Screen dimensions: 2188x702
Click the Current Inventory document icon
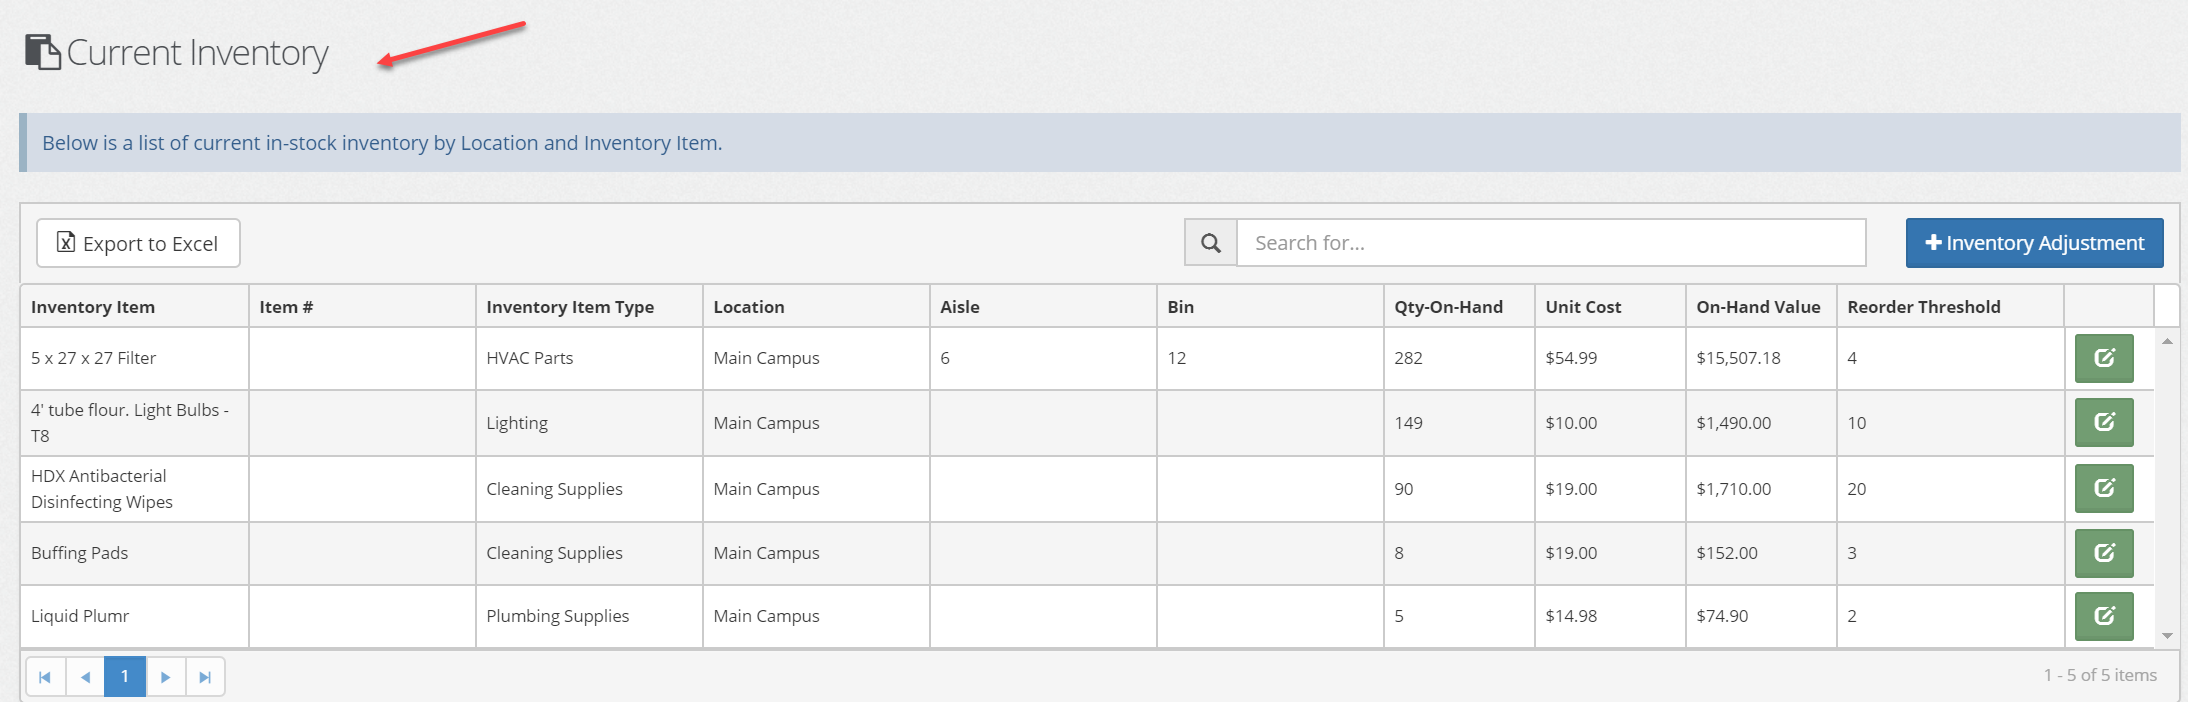point(42,52)
